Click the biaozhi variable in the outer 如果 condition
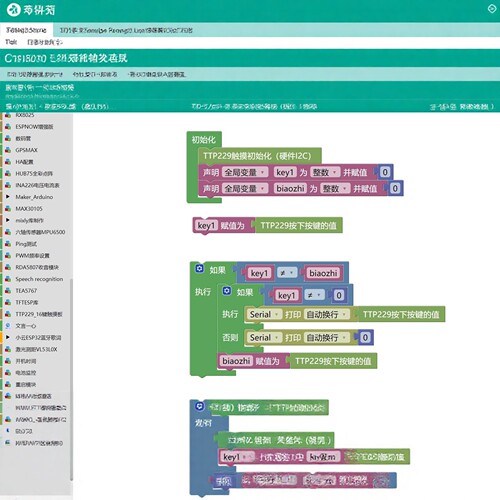The height and width of the screenshot is (500, 500). tap(323, 273)
